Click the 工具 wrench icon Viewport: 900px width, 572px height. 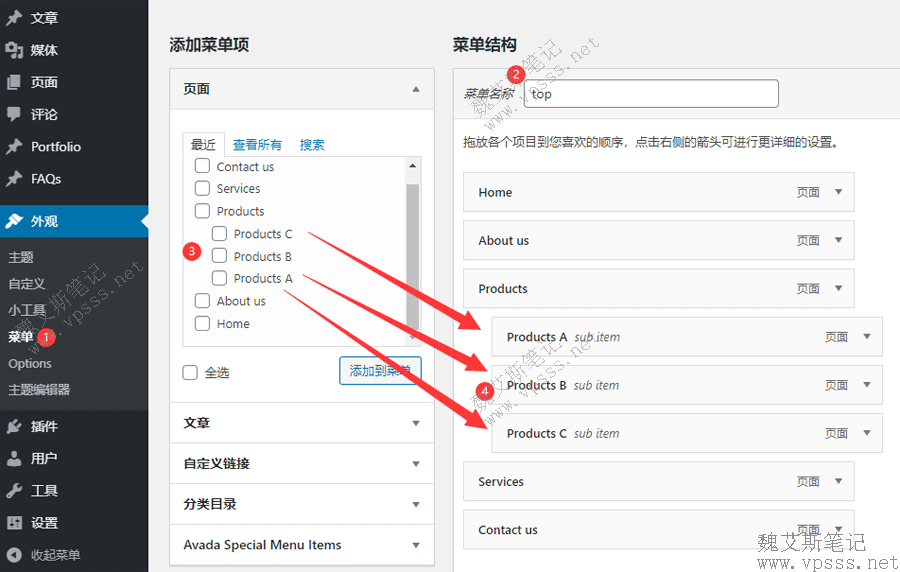coord(14,491)
